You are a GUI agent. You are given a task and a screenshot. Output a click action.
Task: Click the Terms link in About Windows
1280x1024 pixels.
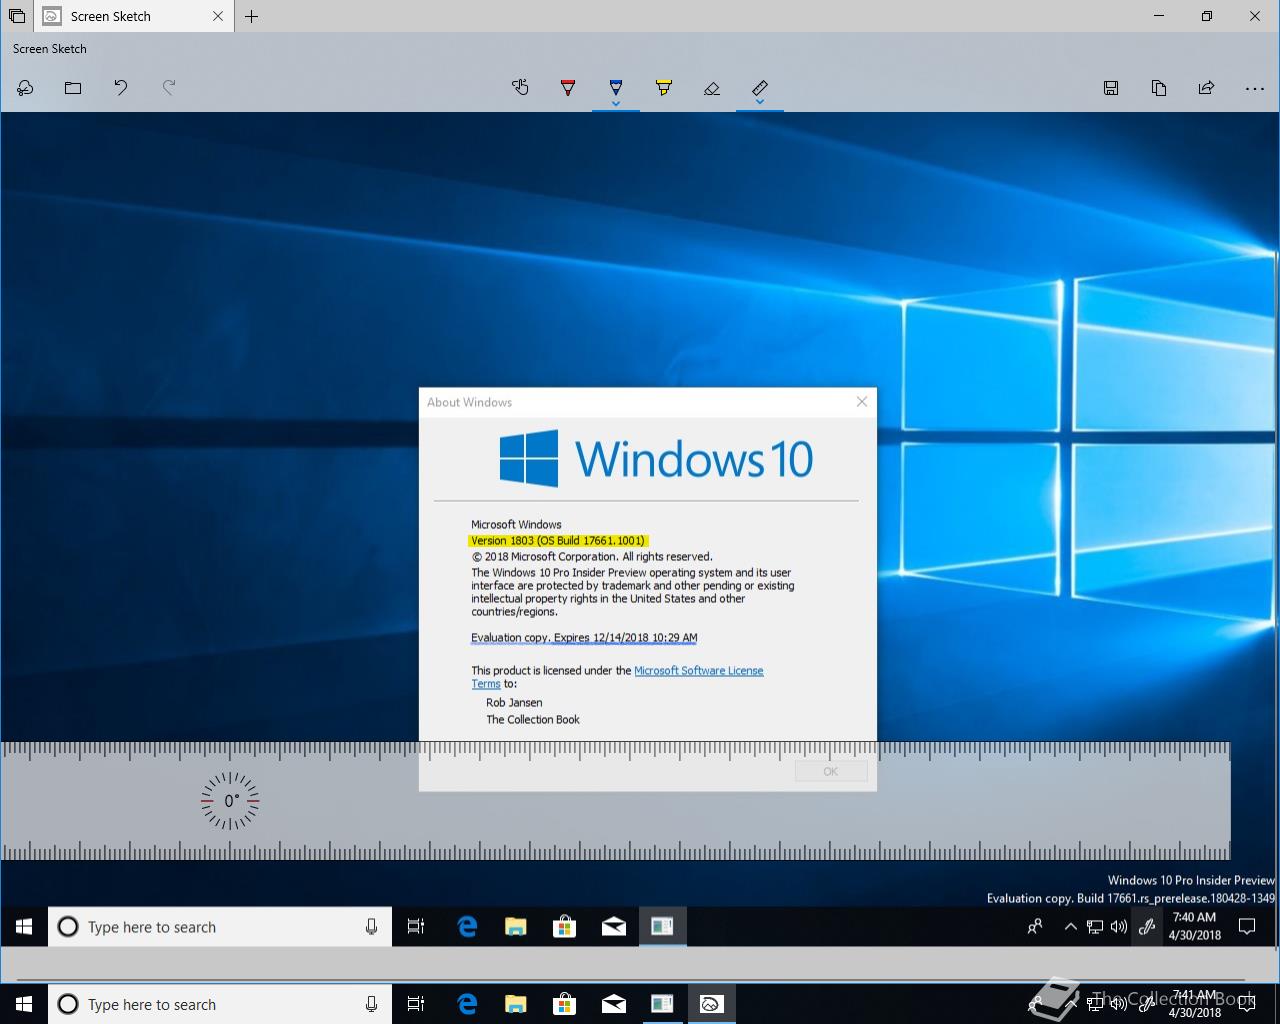(486, 684)
